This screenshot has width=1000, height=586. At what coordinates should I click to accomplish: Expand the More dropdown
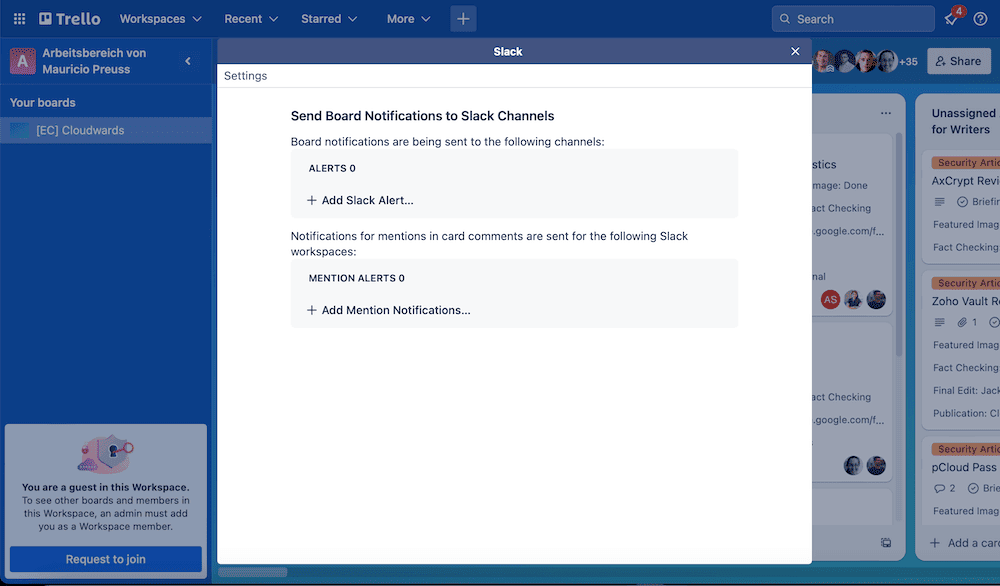click(408, 19)
